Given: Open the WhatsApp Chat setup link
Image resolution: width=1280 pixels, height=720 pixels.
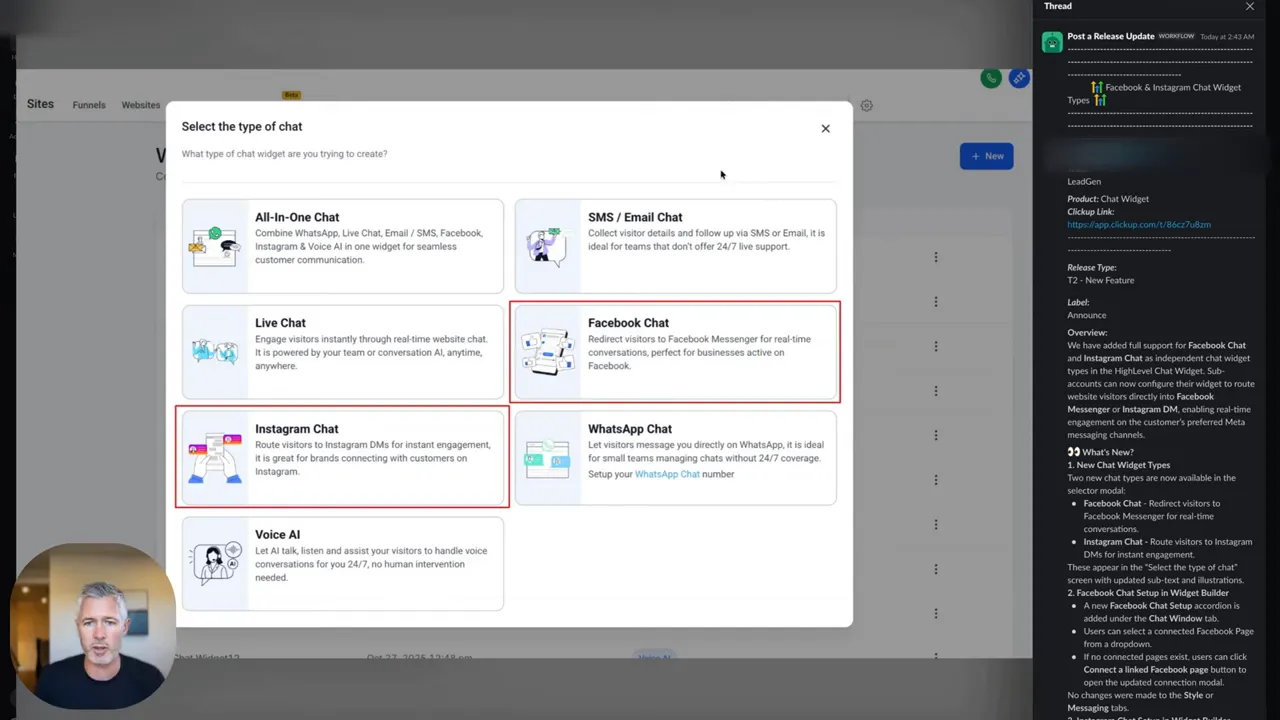Looking at the screenshot, I should [x=667, y=474].
